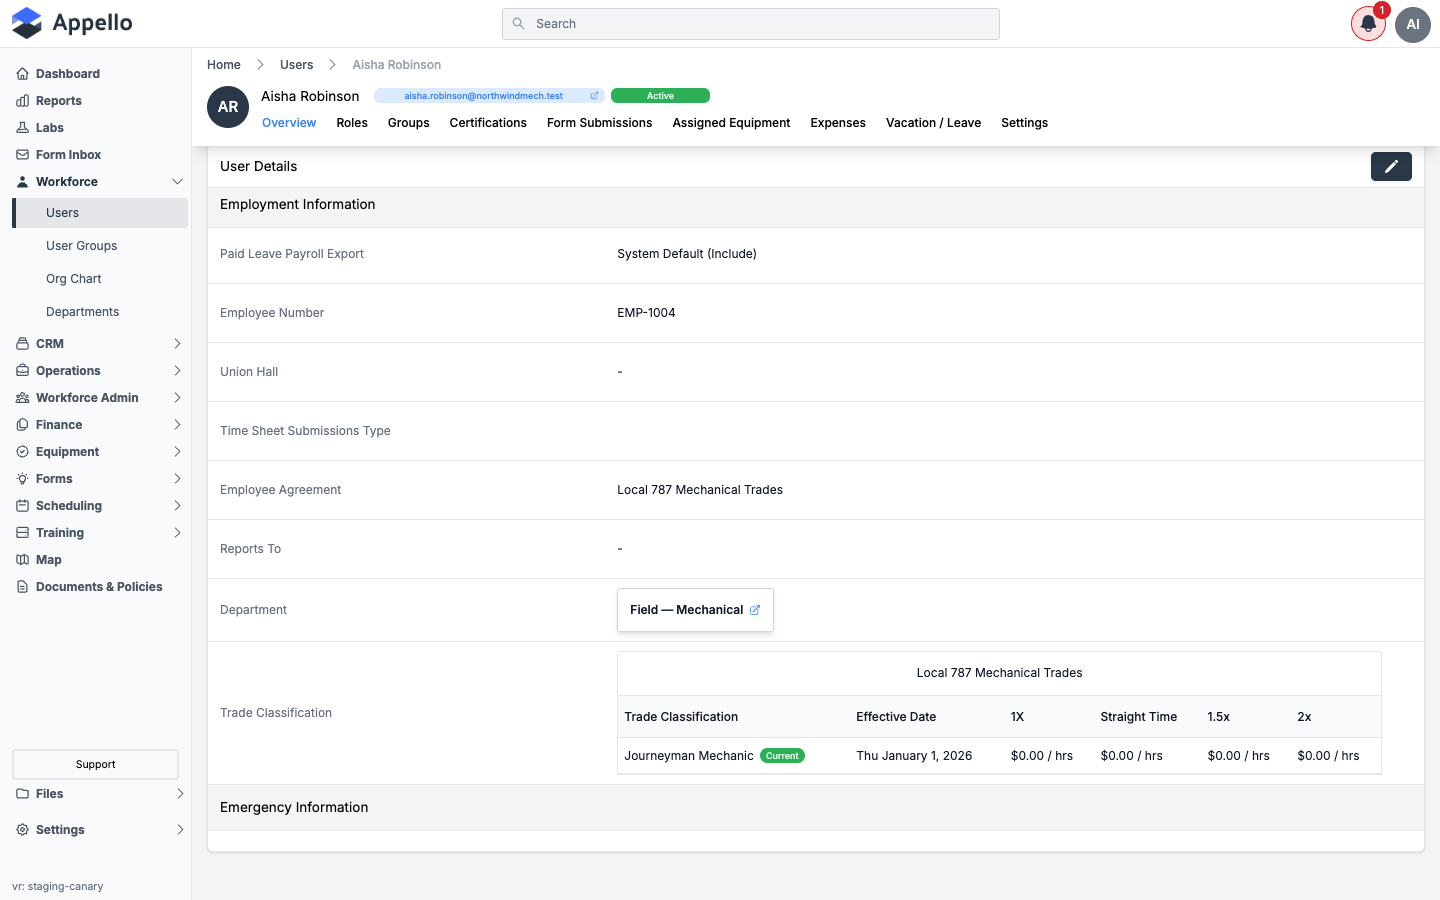The image size is (1440, 900).
Task: Click the Search input field
Action: tap(751, 24)
